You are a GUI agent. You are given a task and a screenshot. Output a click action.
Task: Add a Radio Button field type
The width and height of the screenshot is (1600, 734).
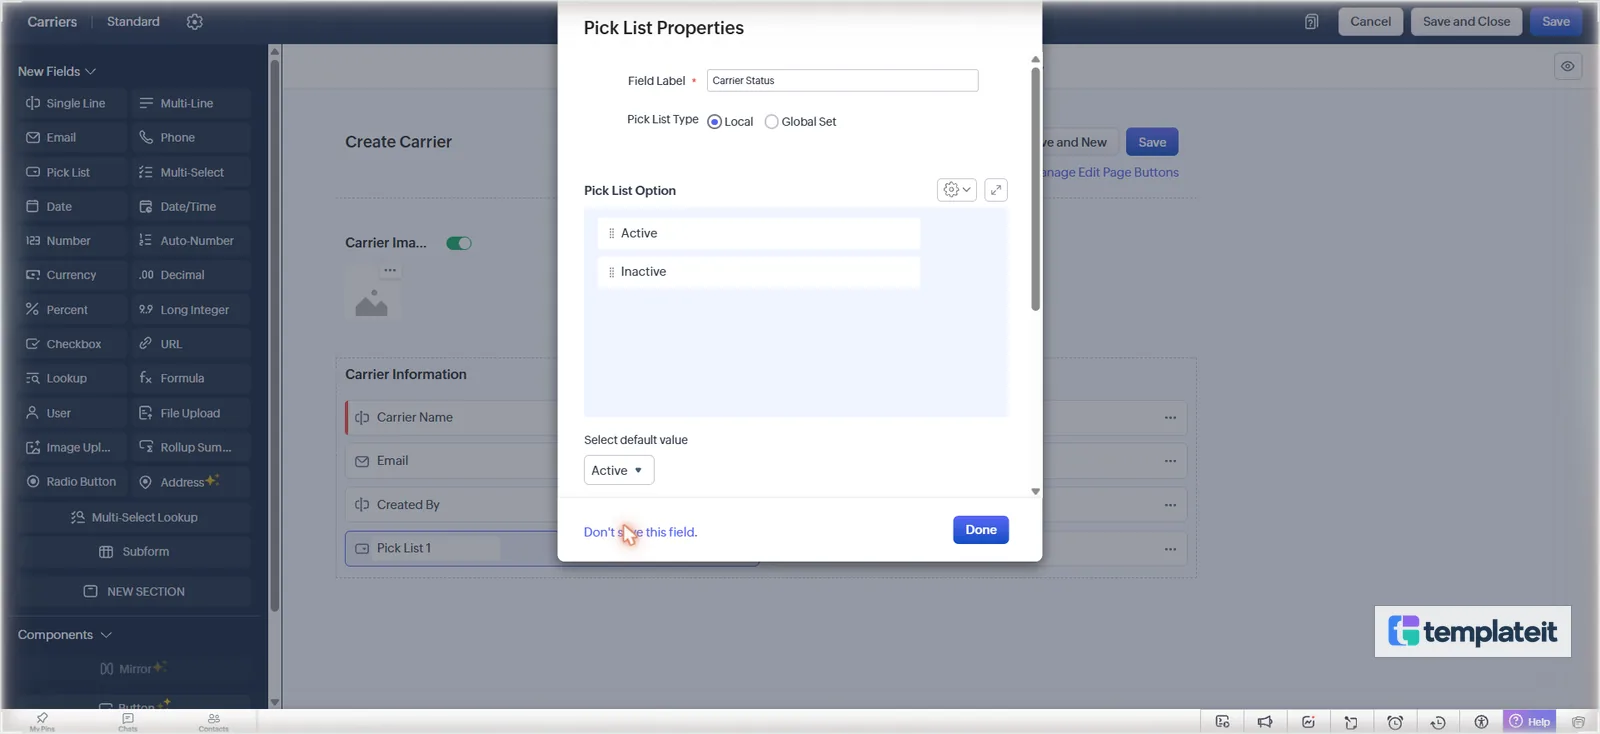coord(73,482)
